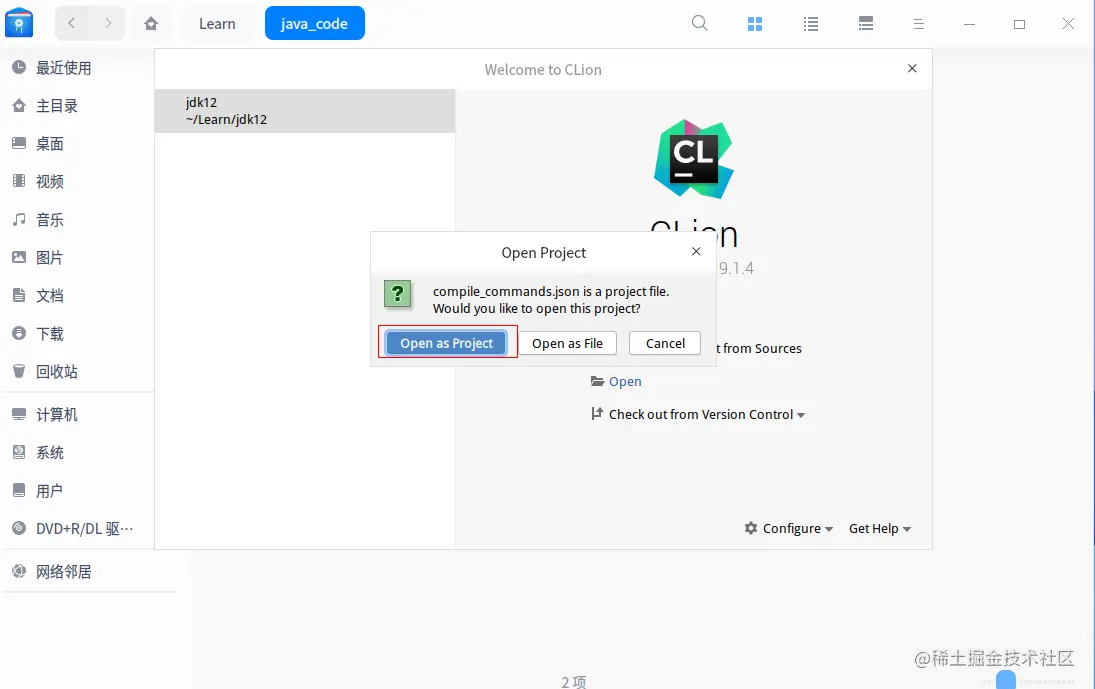Go to home directory icon
1095x689 pixels.
pyautogui.click(x=151, y=24)
